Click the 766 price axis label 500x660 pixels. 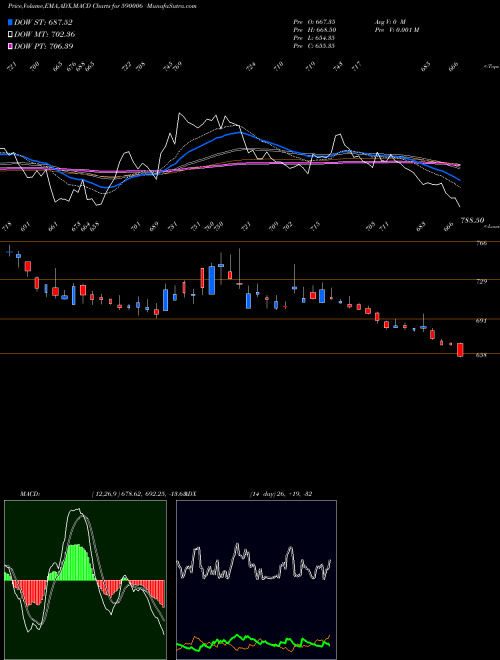pyautogui.click(x=481, y=243)
